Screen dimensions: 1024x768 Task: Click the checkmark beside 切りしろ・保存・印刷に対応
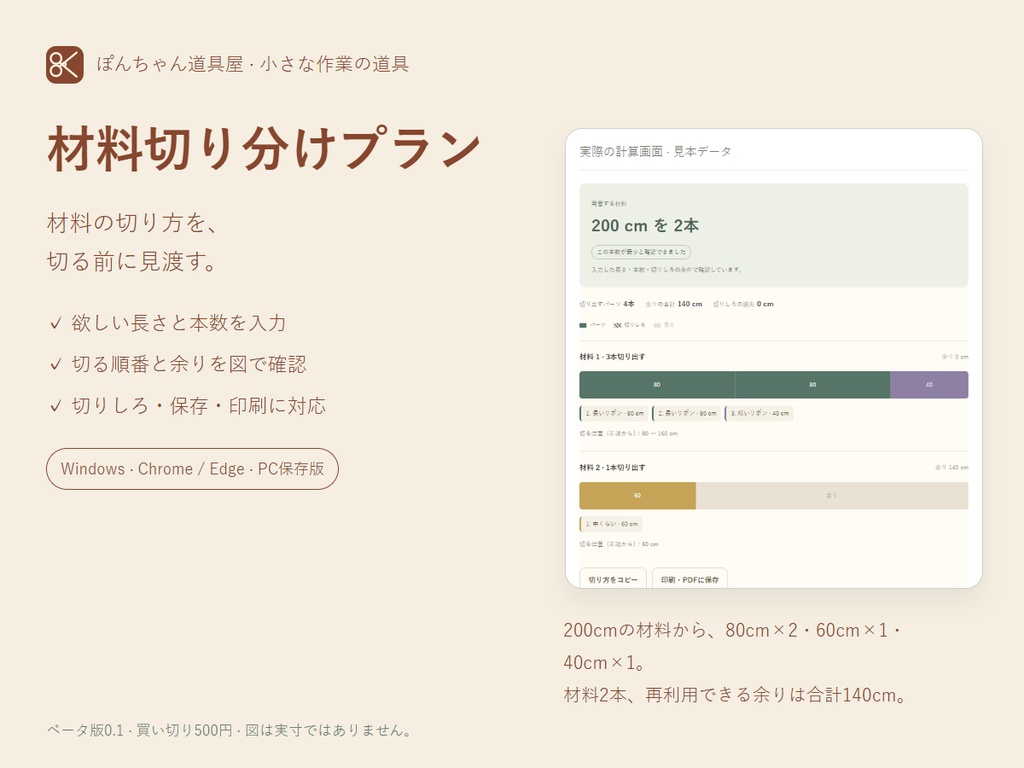(56, 406)
